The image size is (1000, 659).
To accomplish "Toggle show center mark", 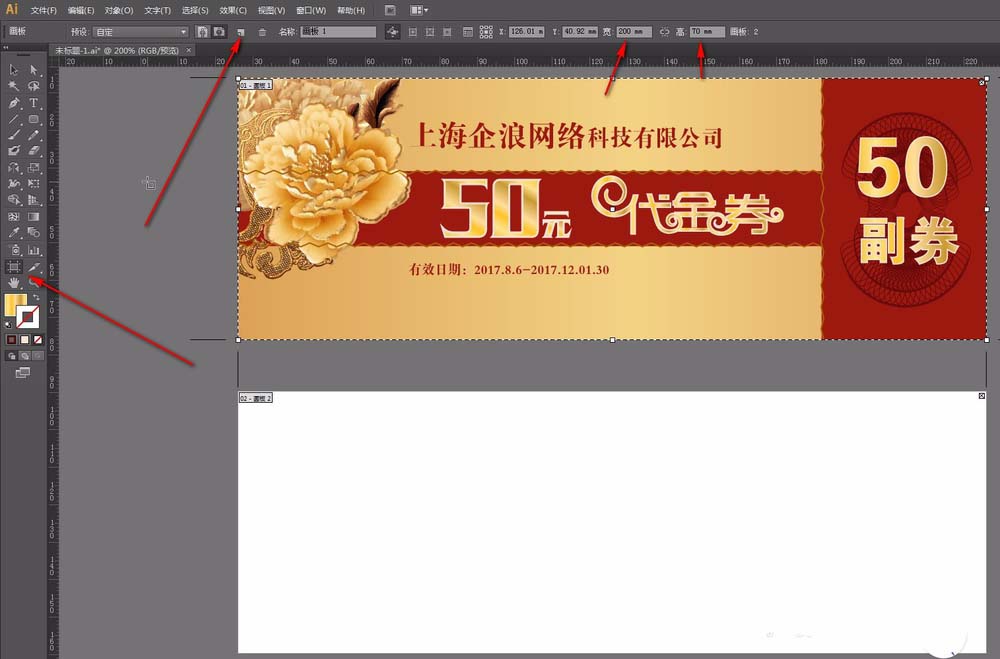I will point(413,32).
